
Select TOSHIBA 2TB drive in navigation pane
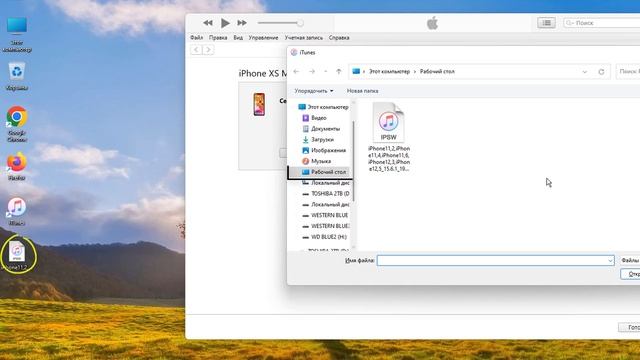click(x=326, y=194)
